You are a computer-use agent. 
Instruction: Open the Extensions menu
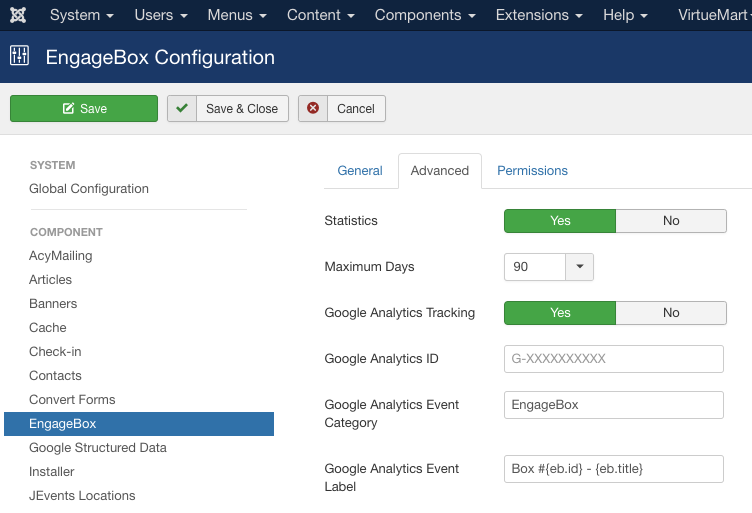coord(539,15)
